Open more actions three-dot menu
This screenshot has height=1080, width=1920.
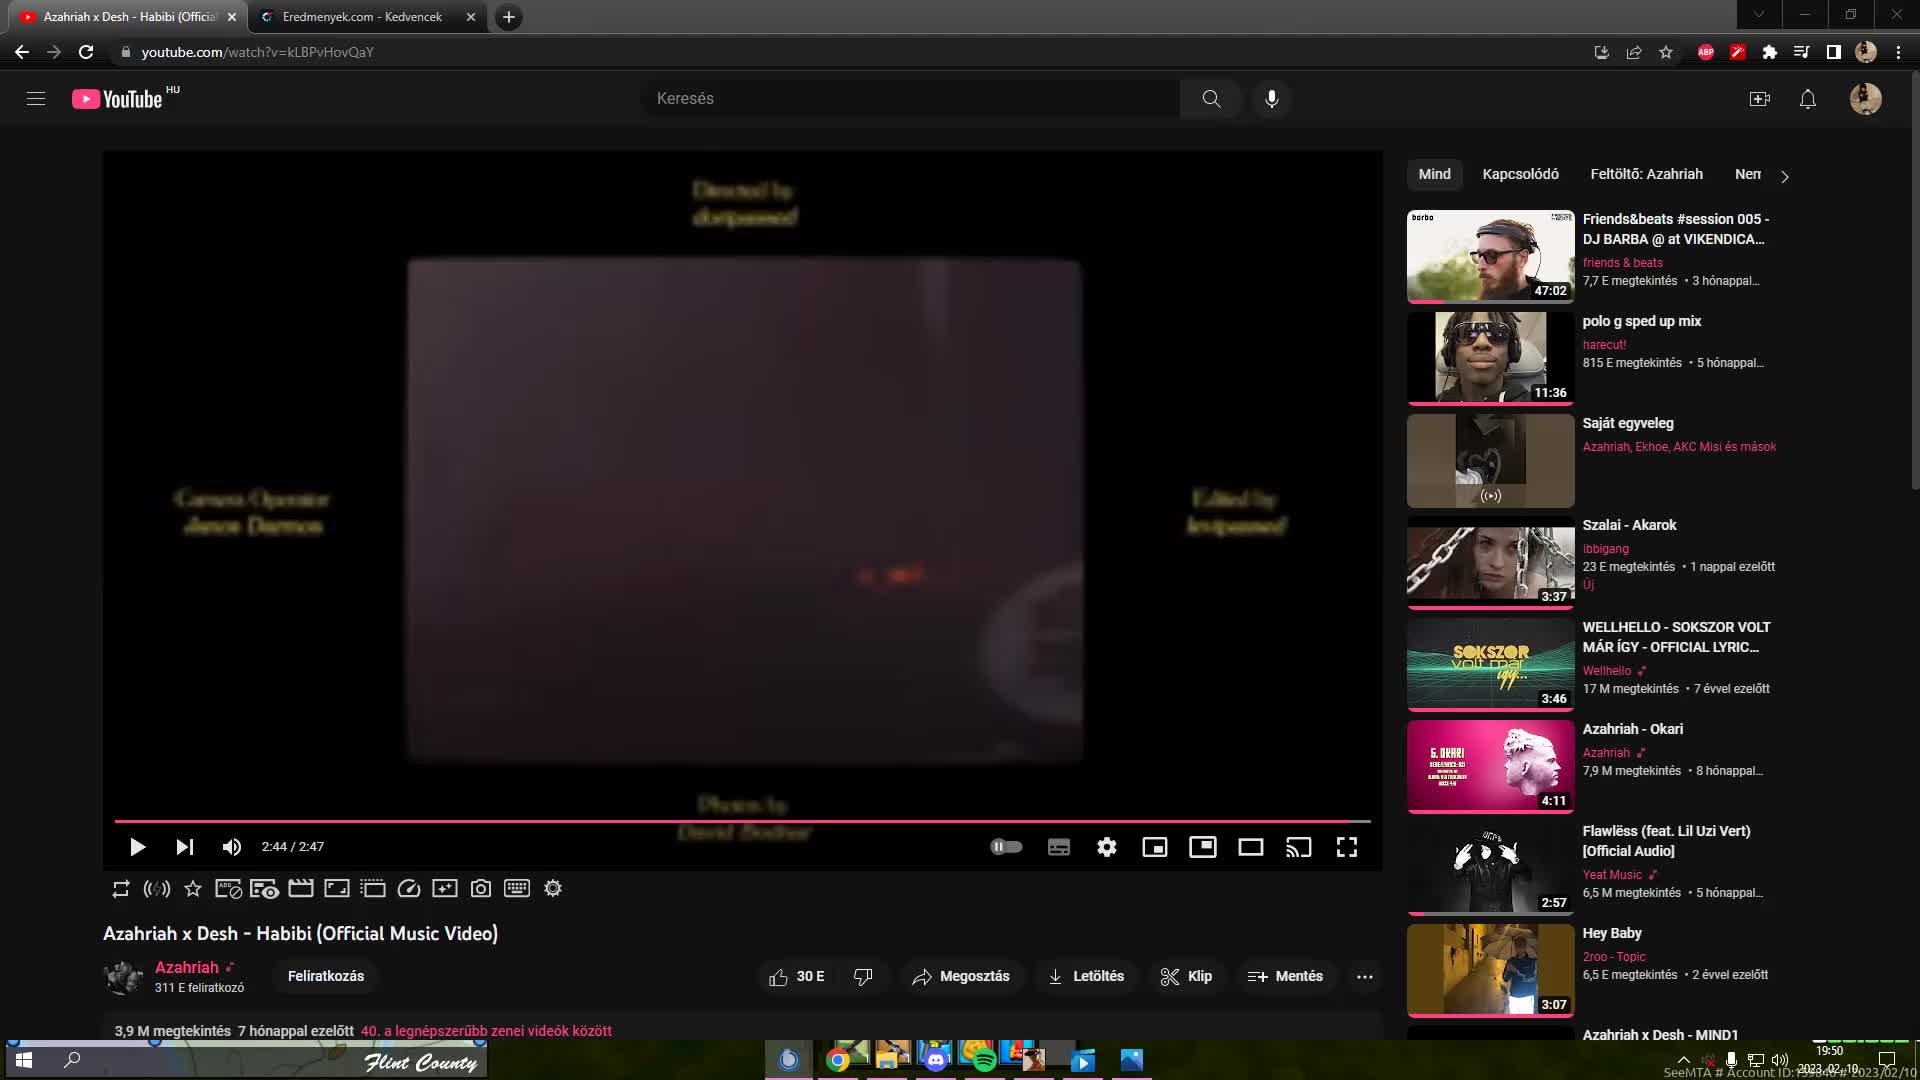point(1364,976)
